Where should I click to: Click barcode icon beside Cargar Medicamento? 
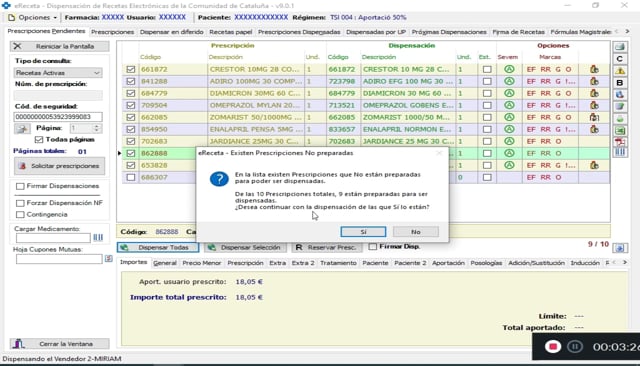[x=98, y=237]
